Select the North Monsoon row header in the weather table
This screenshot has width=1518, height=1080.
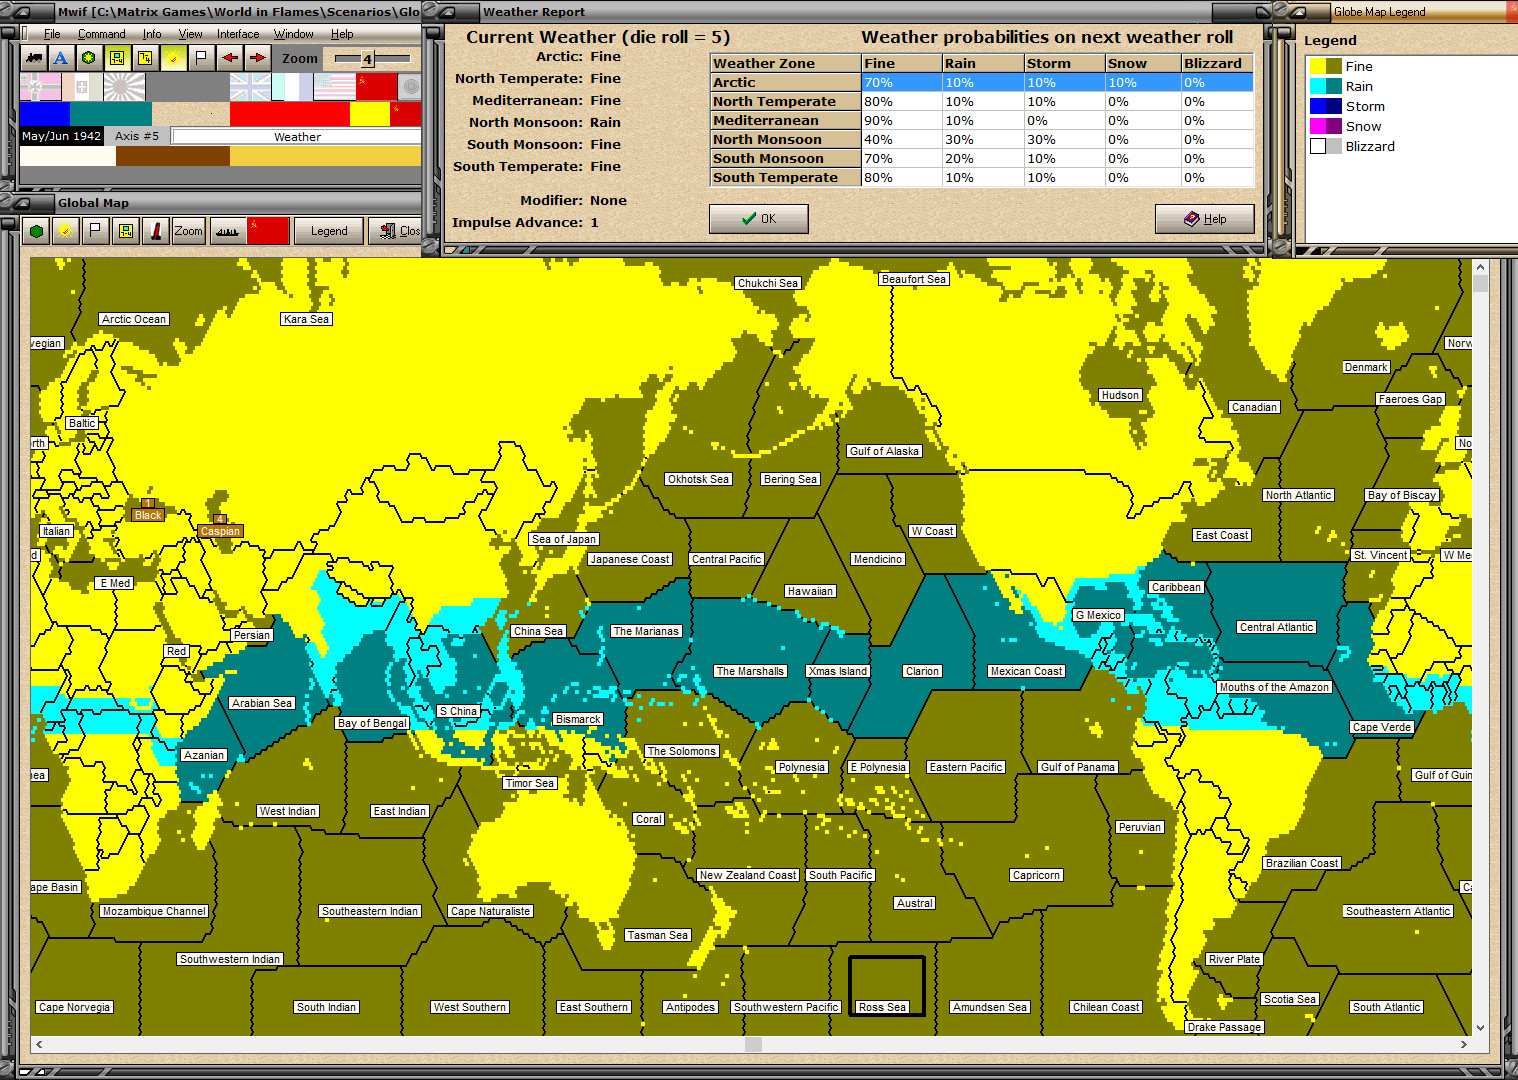[x=786, y=140]
